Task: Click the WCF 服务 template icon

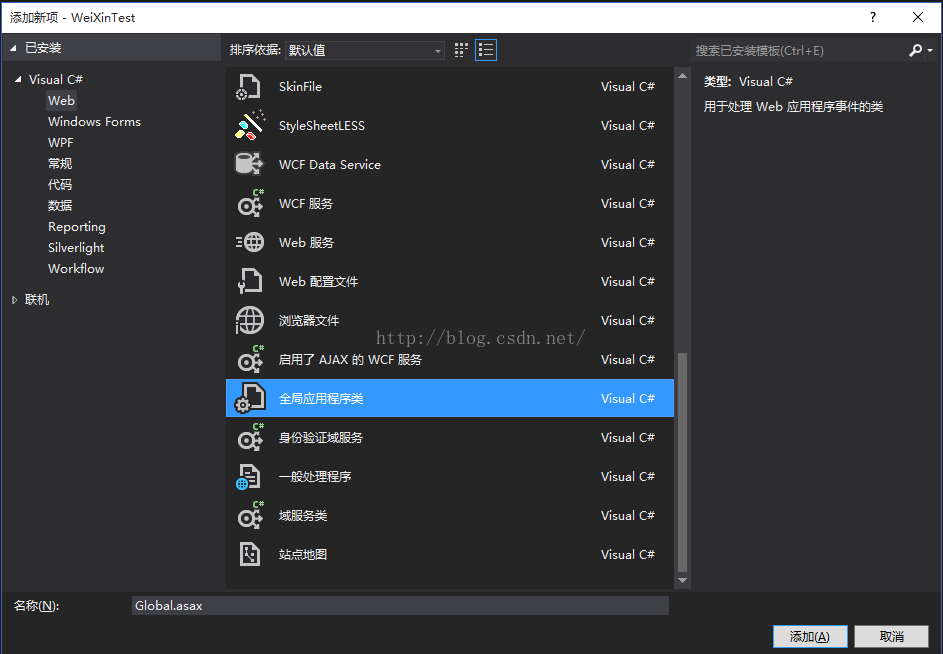Action: coord(250,203)
